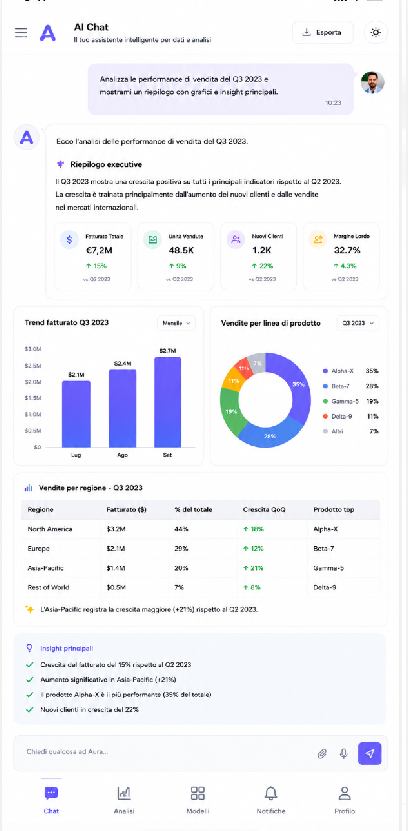This screenshot has height=831, width=409.
Task: Switch to the Analisi tab
Action: point(124,799)
